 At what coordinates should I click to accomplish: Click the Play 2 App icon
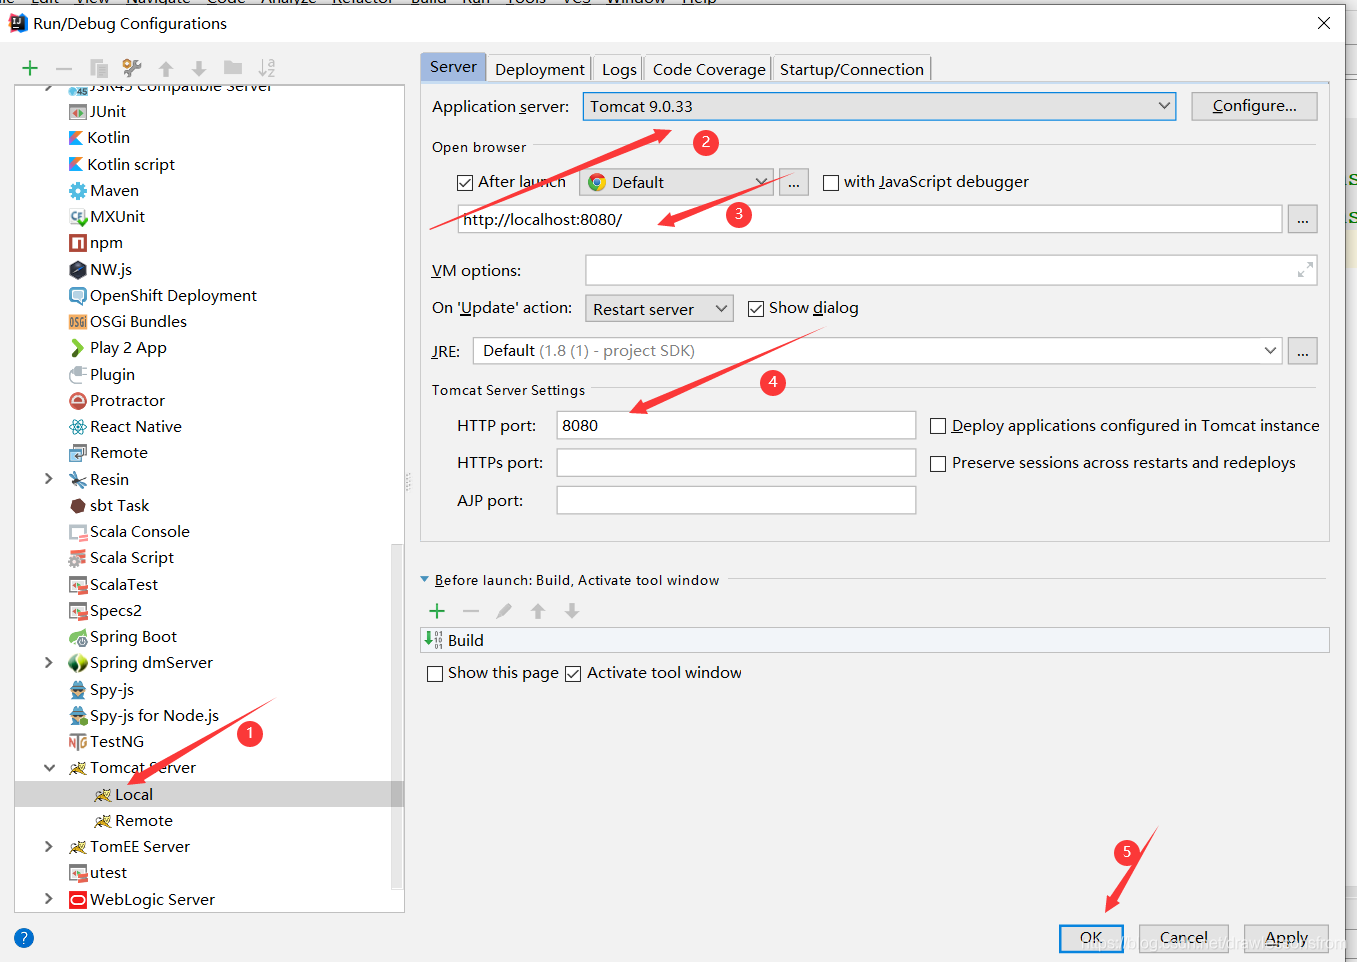coord(77,348)
